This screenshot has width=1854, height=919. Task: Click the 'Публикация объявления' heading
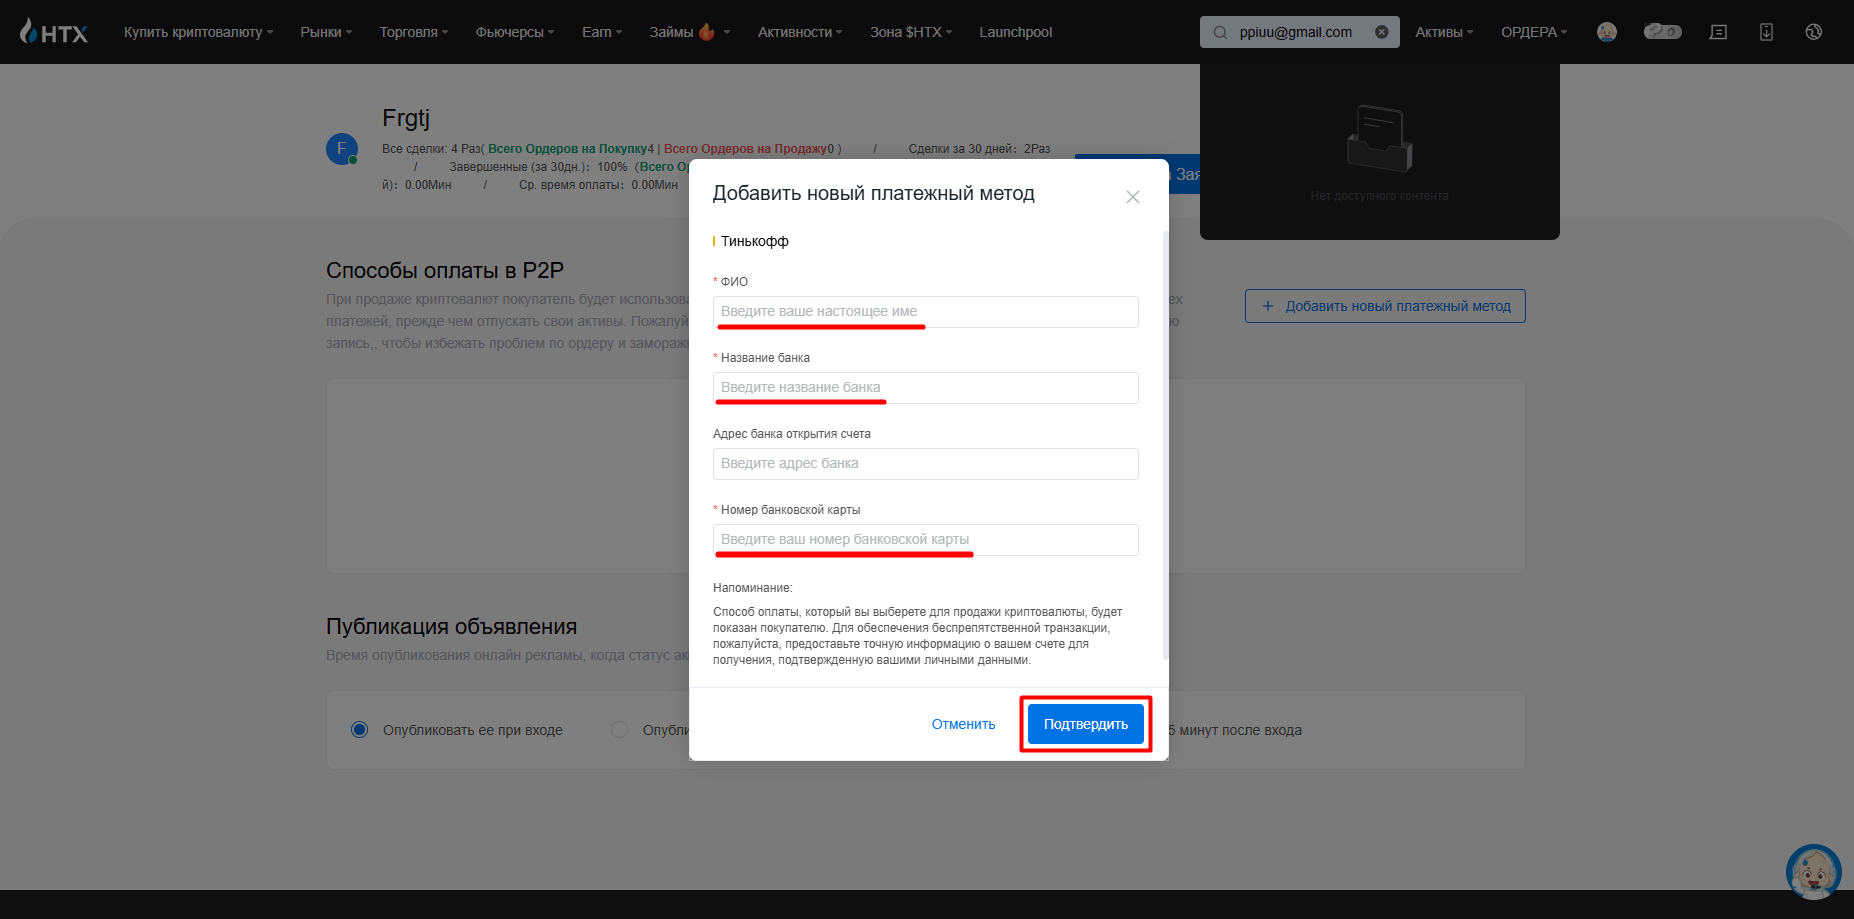point(452,626)
